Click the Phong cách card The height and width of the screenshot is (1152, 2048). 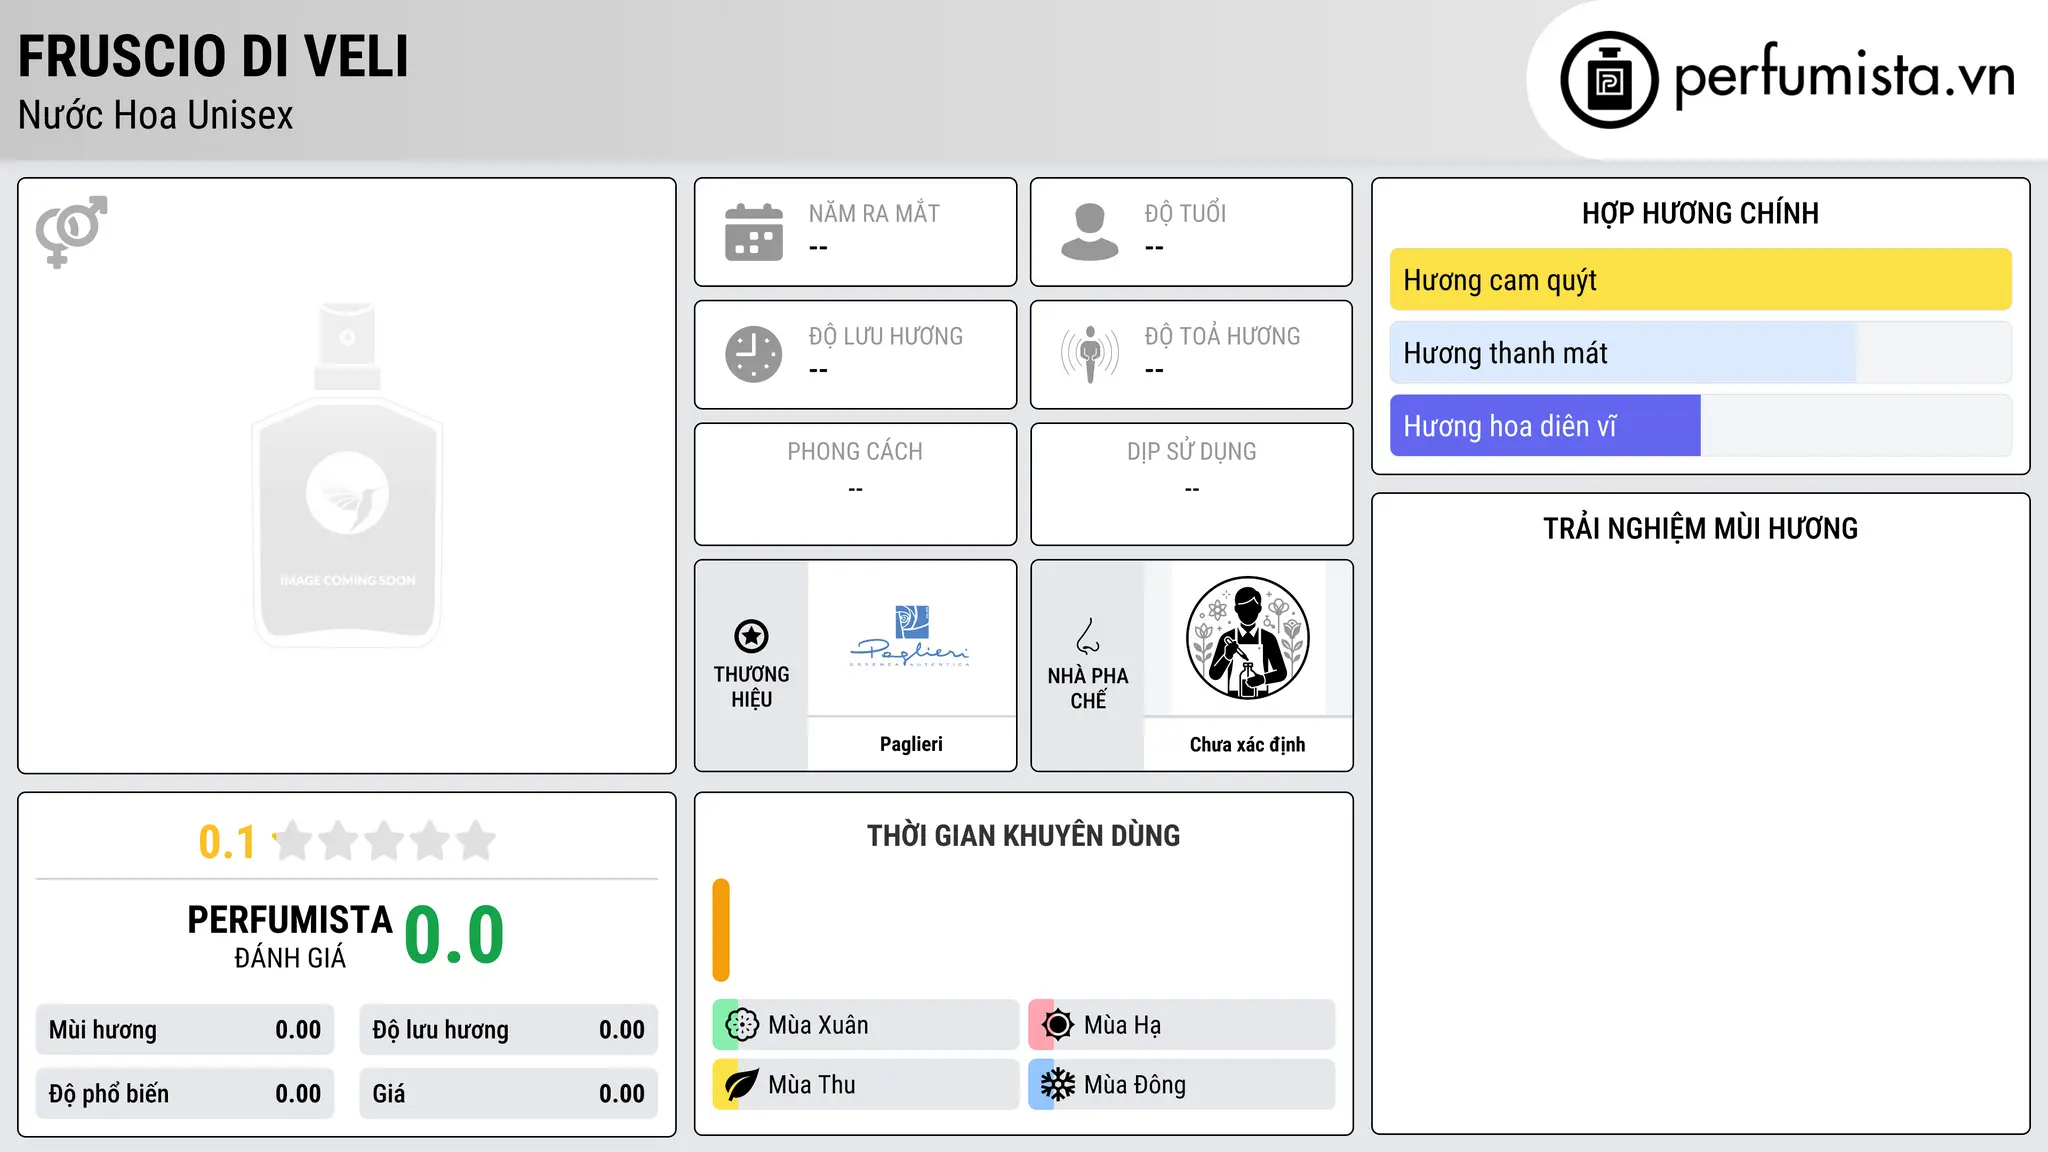[855, 484]
